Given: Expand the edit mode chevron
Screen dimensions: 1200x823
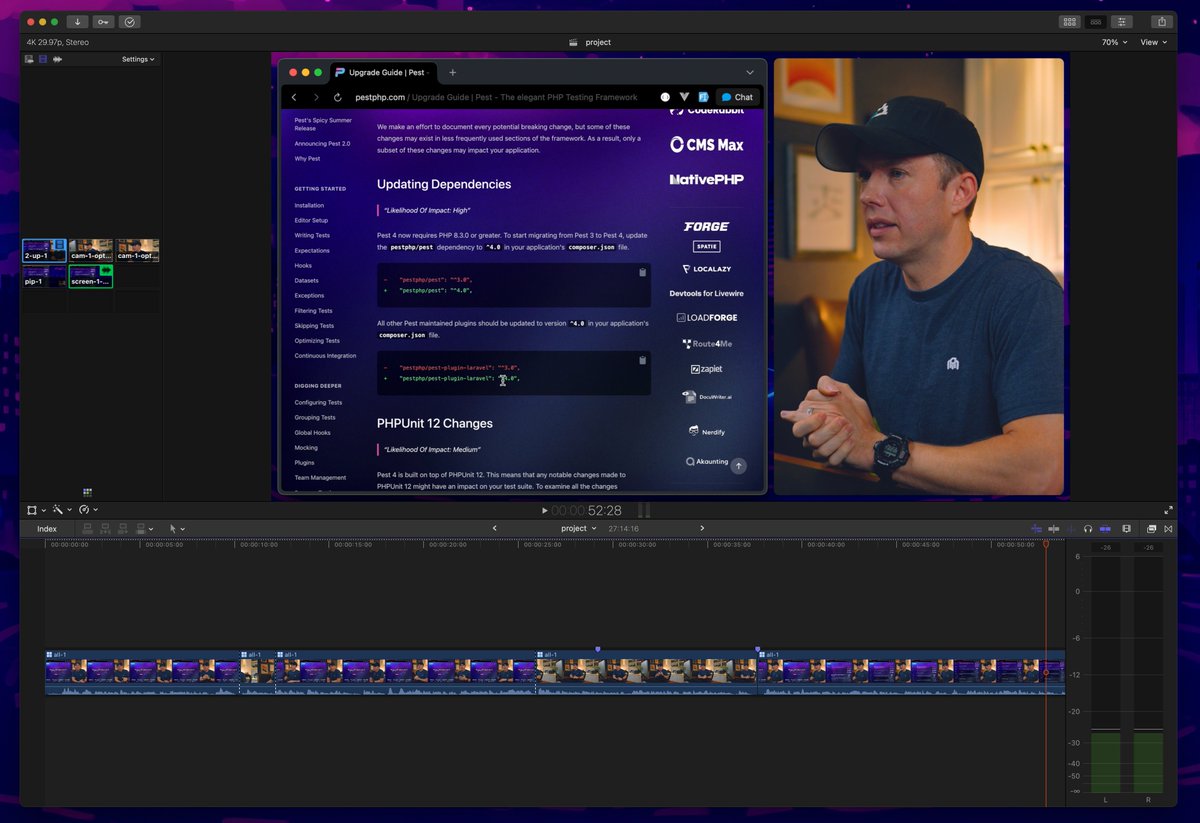Looking at the screenshot, I should point(152,529).
